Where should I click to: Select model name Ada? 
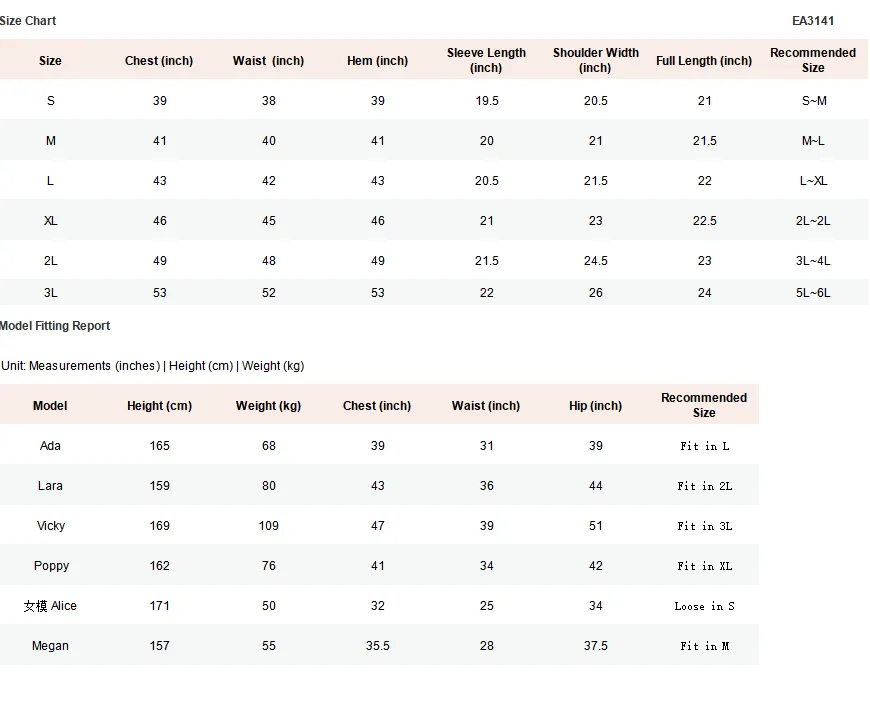pos(50,446)
